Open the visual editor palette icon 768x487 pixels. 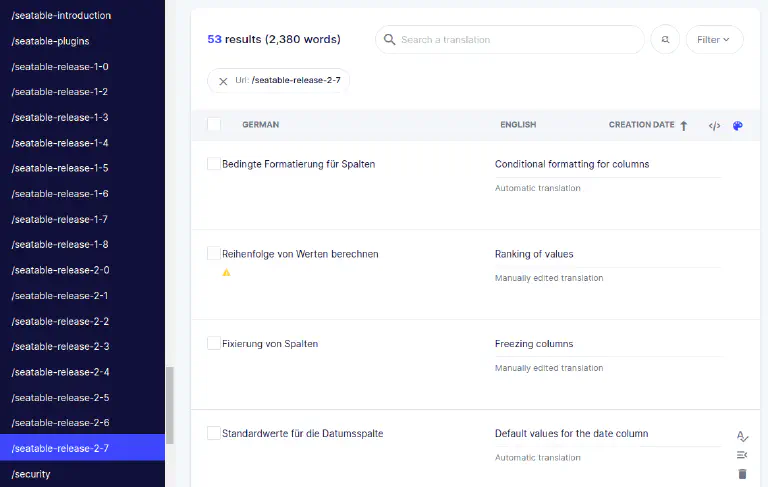pyautogui.click(x=738, y=125)
